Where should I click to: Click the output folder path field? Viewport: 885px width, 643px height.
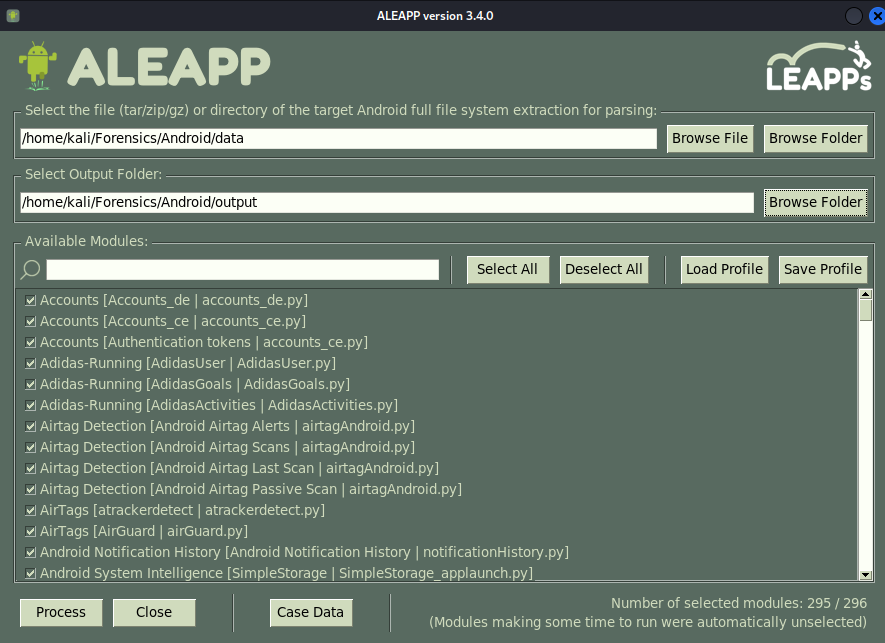tap(387, 202)
